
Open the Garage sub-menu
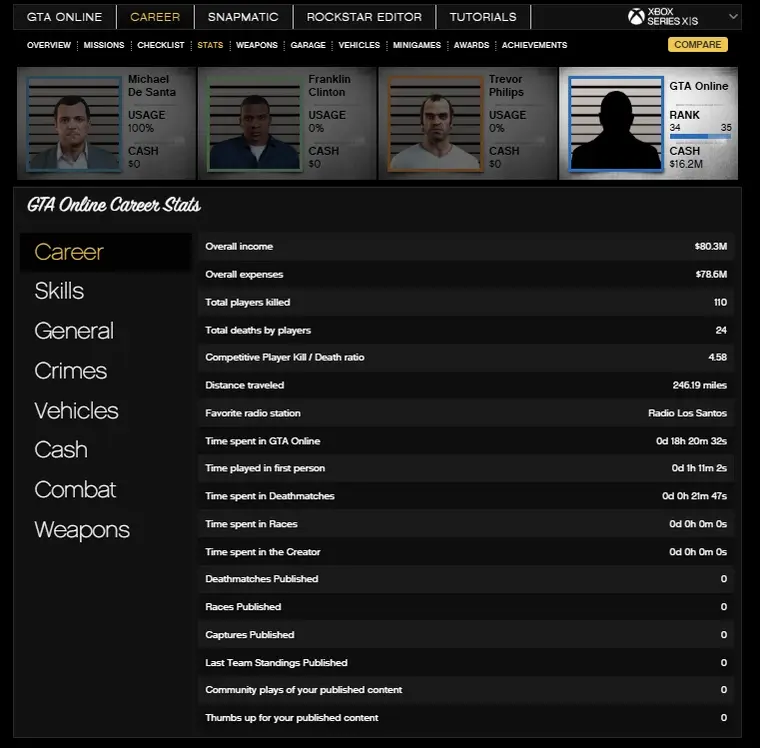308,45
